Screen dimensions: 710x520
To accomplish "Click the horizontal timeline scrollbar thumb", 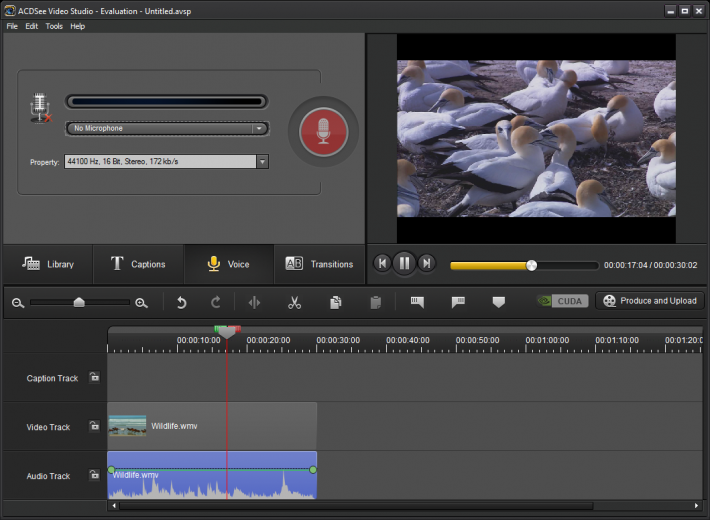I will [x=356, y=506].
